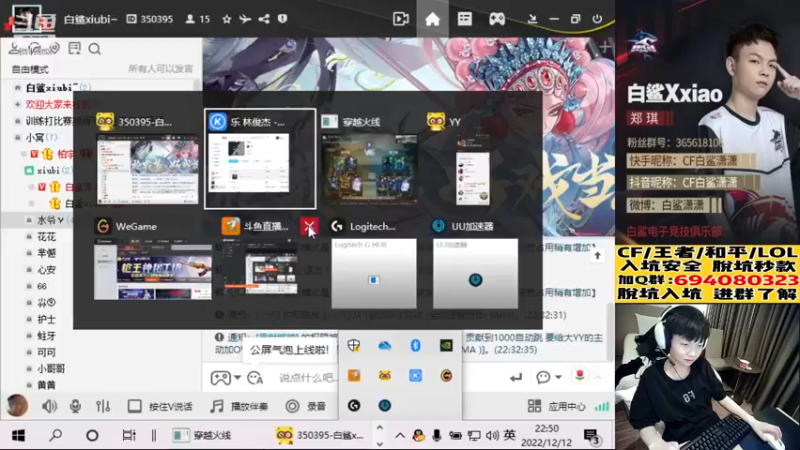Open the Windows Start menu
The image size is (800, 450).
click(18, 435)
